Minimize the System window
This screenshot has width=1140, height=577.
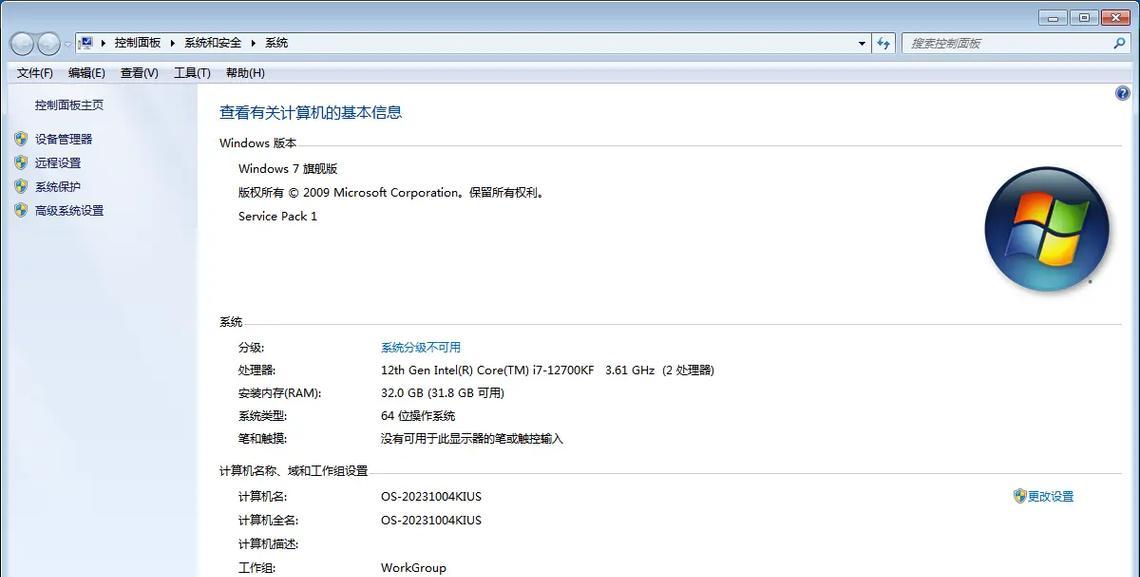1053,18
